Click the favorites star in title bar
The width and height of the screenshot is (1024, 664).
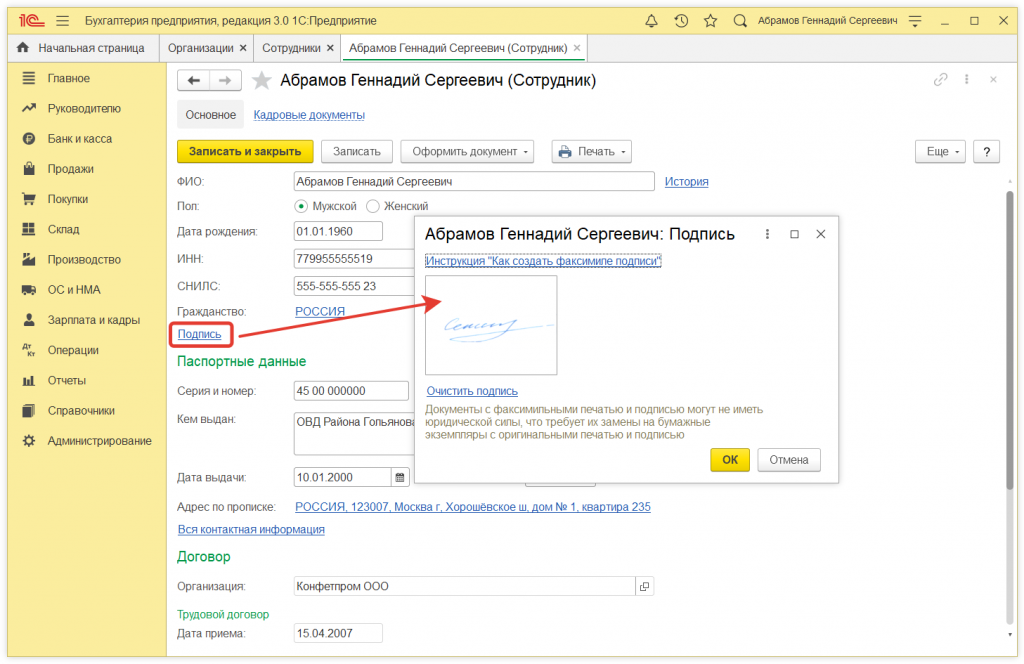(710, 21)
